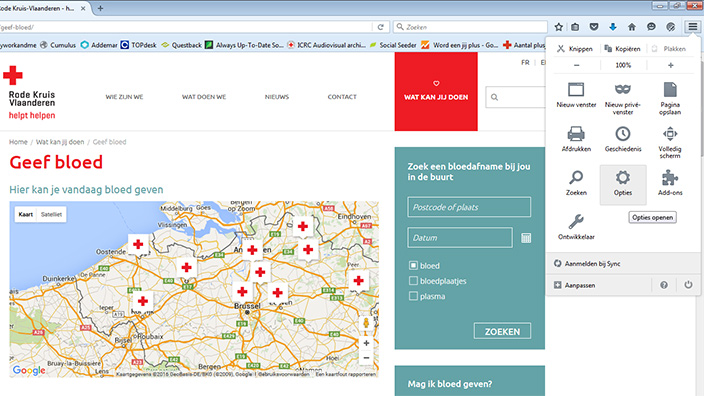
Task: Focus the Postcode of plaats field
Action: tap(469, 207)
